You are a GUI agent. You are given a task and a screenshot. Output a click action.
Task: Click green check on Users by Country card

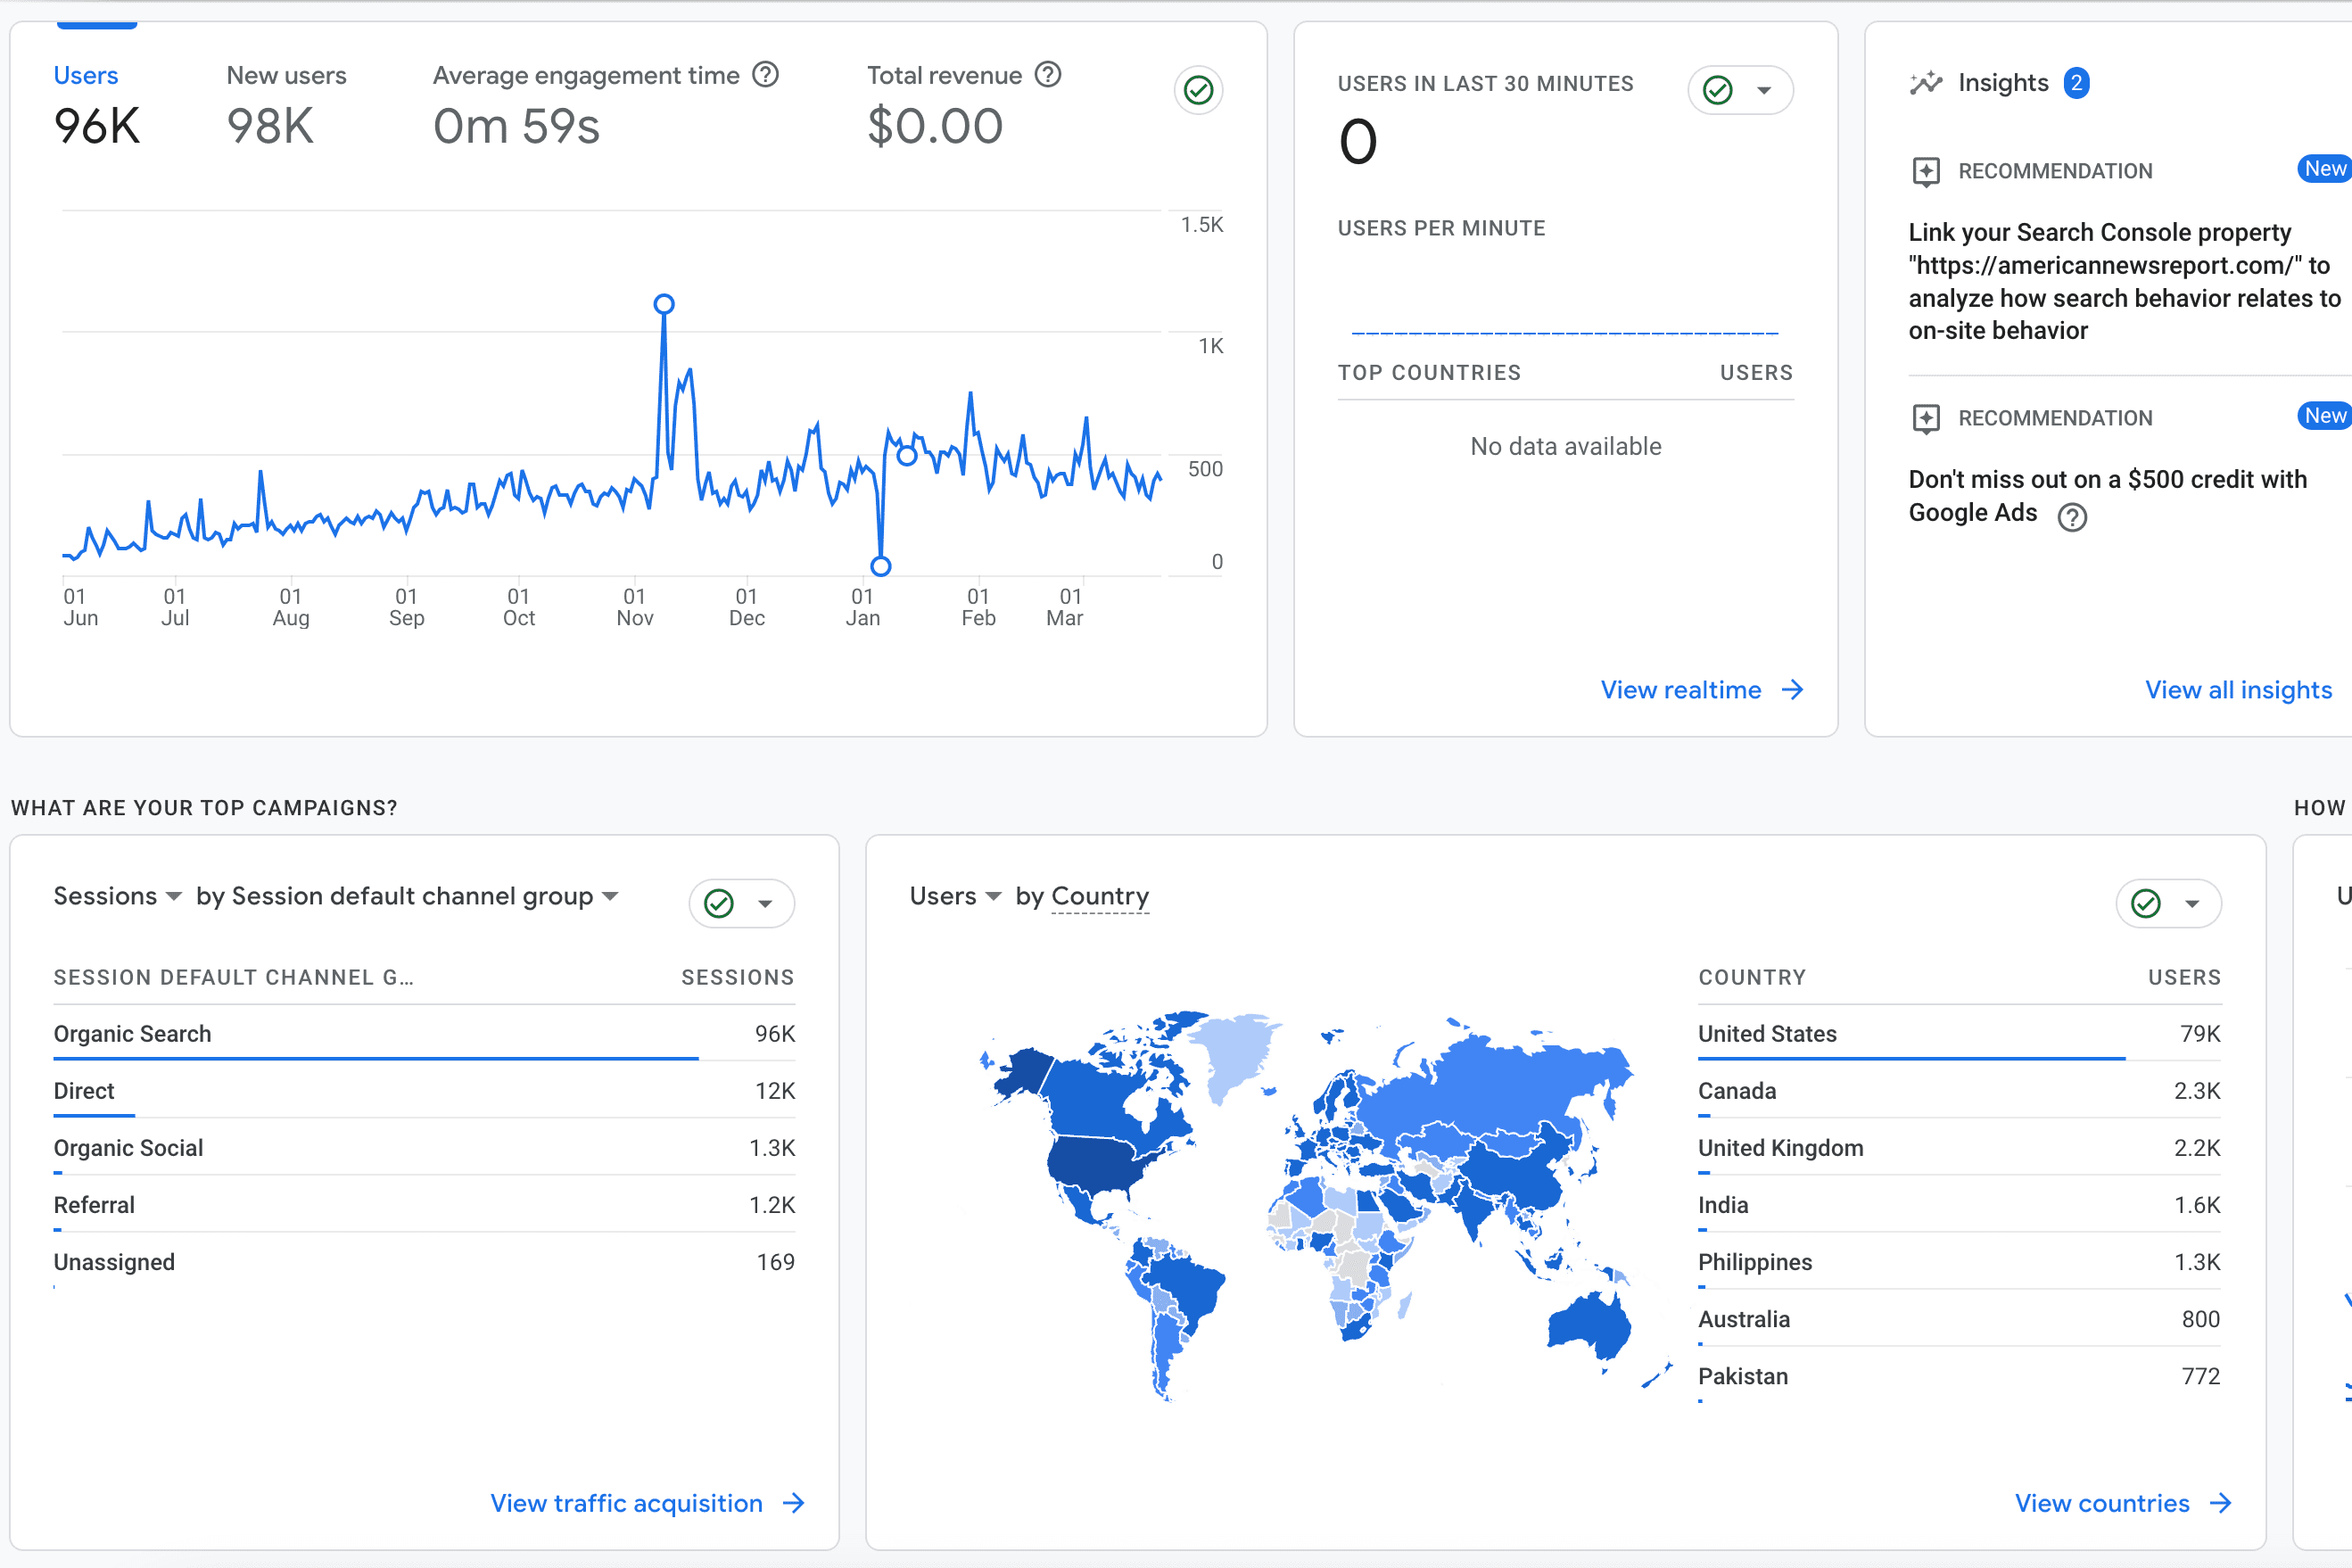(x=2146, y=904)
